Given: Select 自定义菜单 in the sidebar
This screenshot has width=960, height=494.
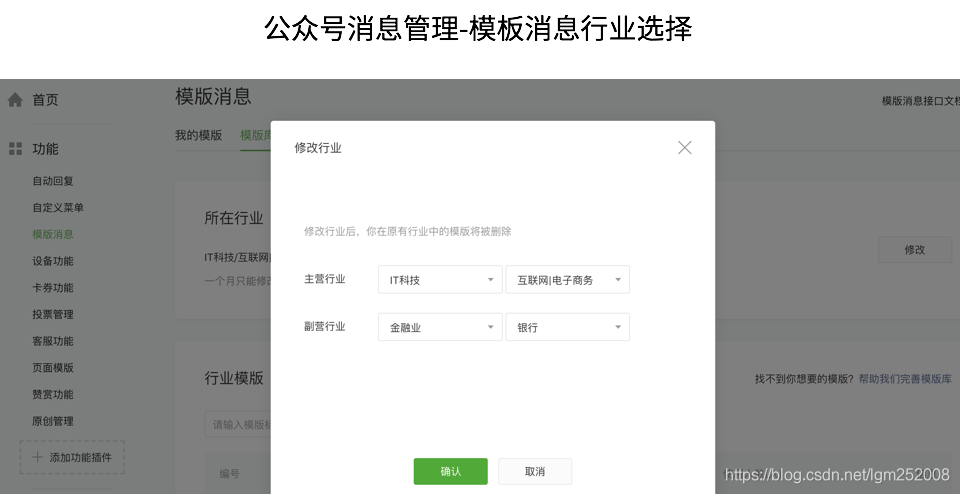Looking at the screenshot, I should click(58, 208).
